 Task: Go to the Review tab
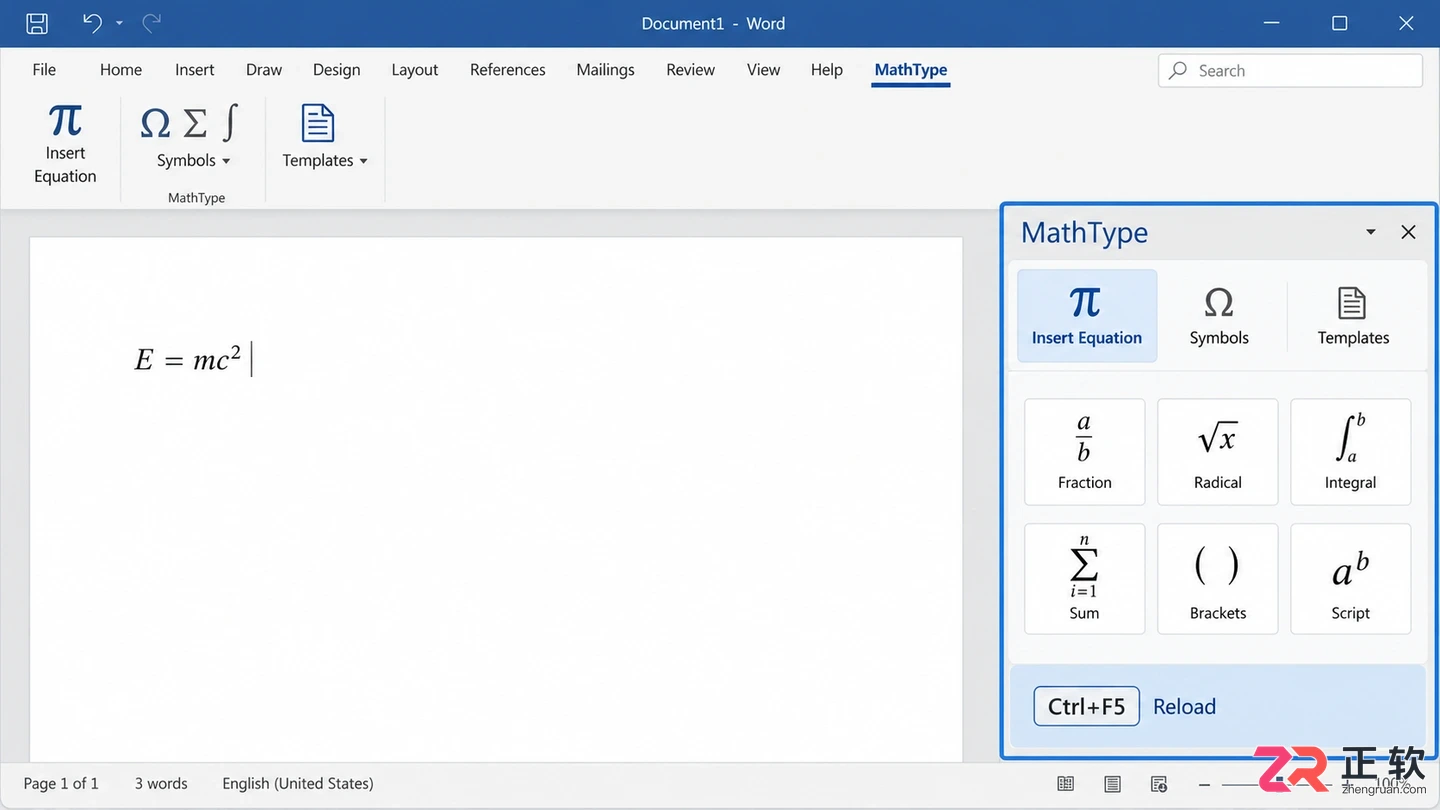click(x=691, y=70)
